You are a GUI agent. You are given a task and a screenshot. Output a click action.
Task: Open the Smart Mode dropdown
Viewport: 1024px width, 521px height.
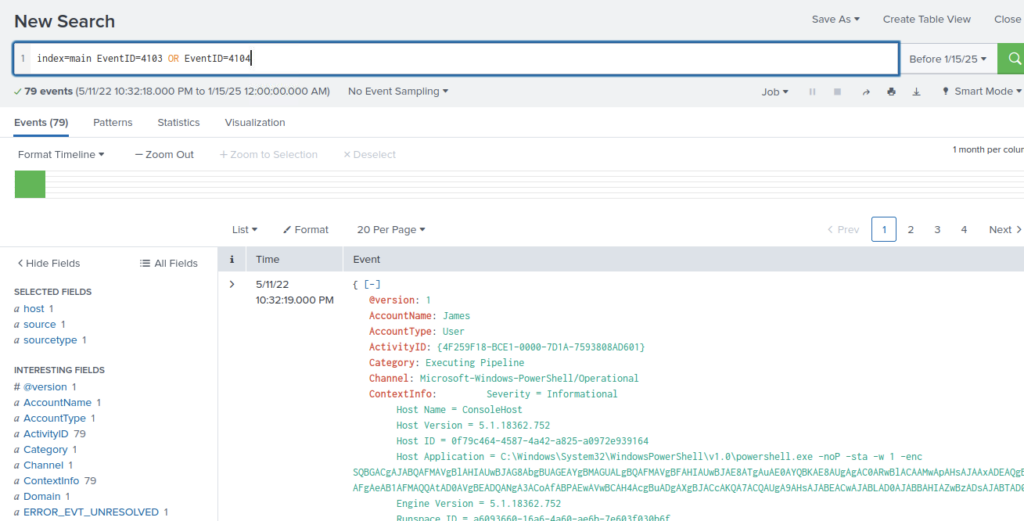coord(982,91)
